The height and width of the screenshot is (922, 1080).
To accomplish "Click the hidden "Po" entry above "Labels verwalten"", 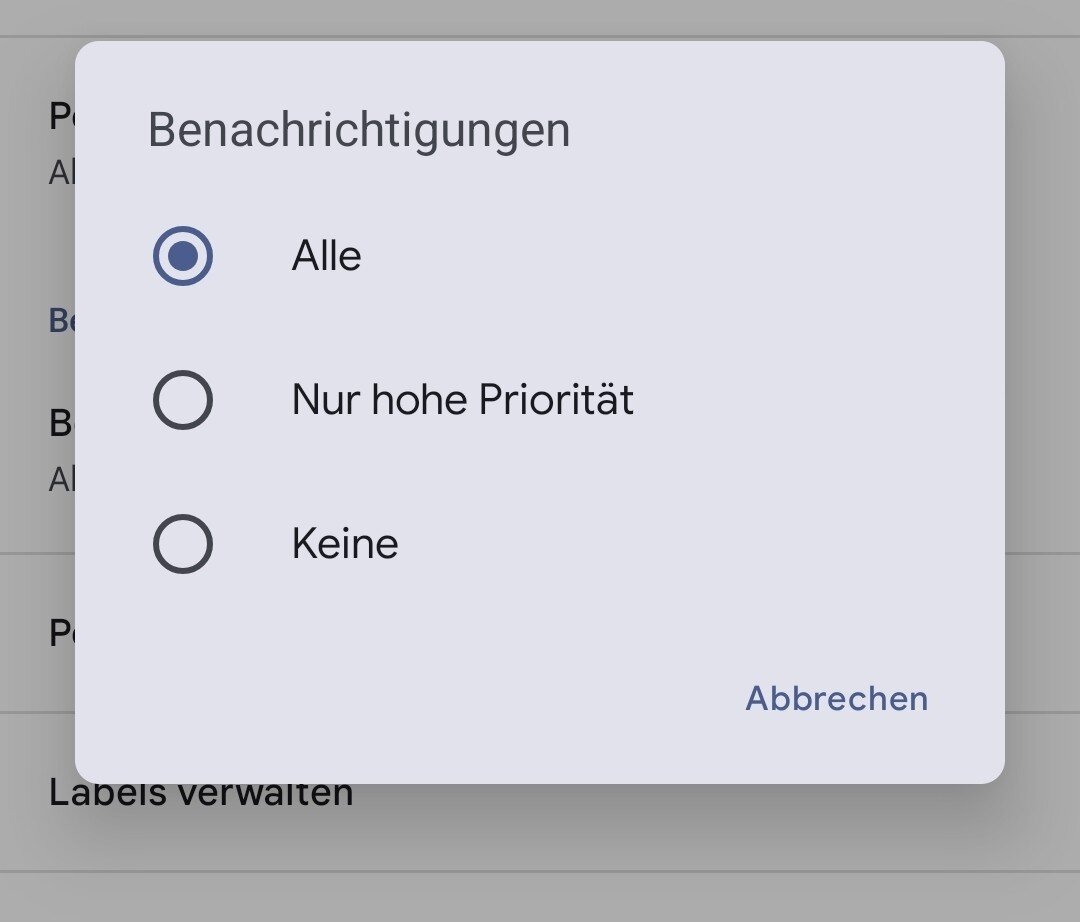I will coord(61,633).
